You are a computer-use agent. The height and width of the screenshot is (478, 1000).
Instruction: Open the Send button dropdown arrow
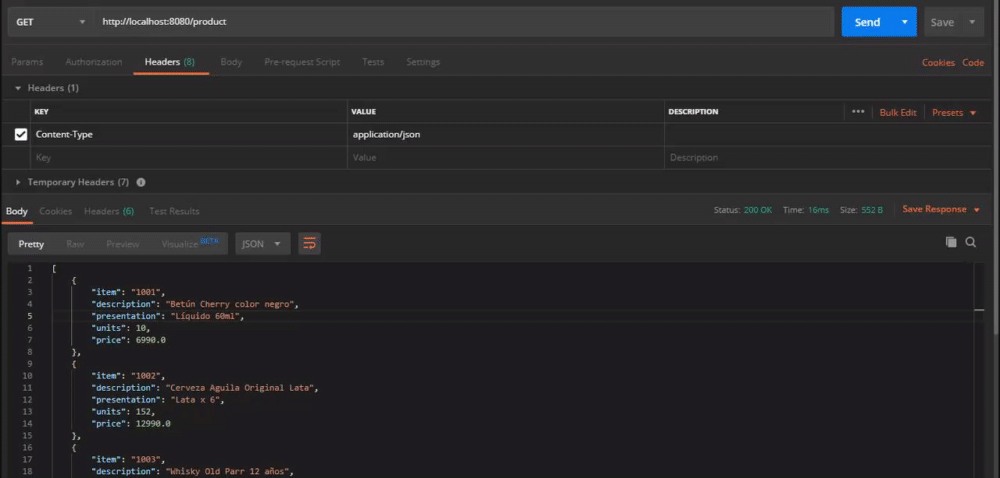(904, 22)
